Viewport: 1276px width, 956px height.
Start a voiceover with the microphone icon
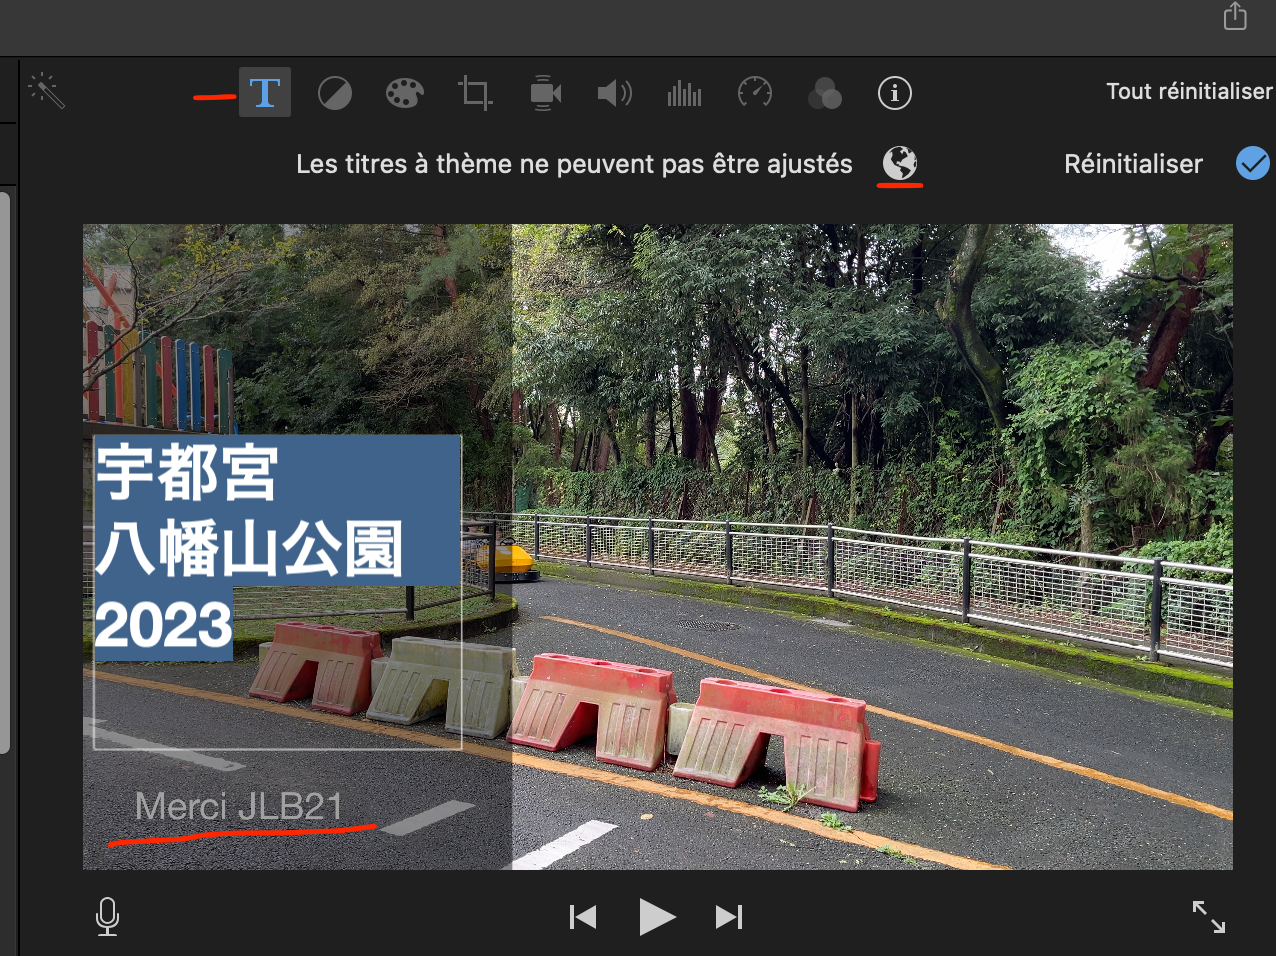coord(107,916)
